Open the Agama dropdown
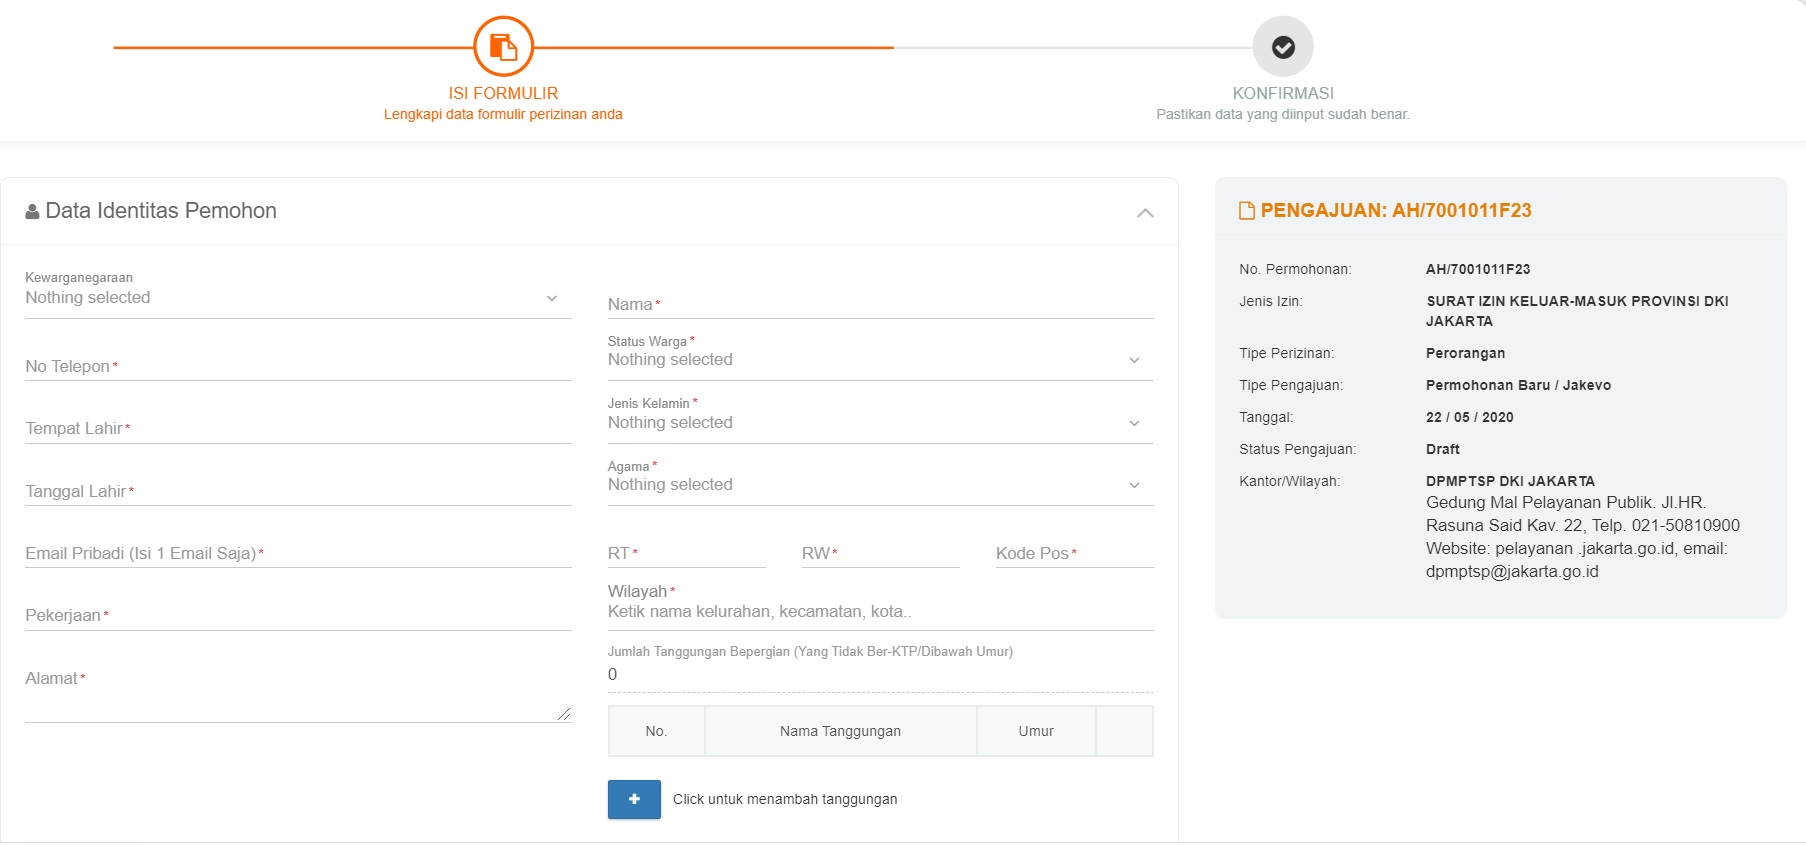 [880, 485]
